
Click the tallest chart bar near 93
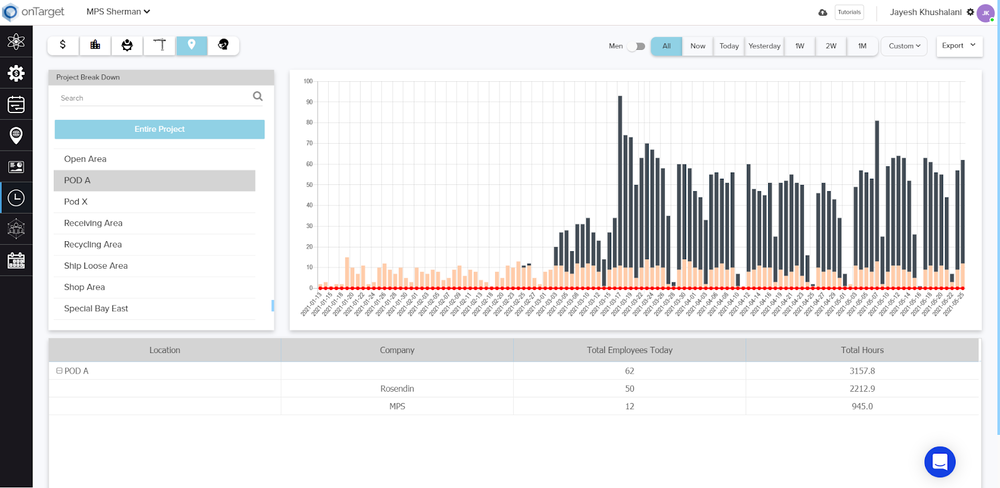[x=620, y=191]
